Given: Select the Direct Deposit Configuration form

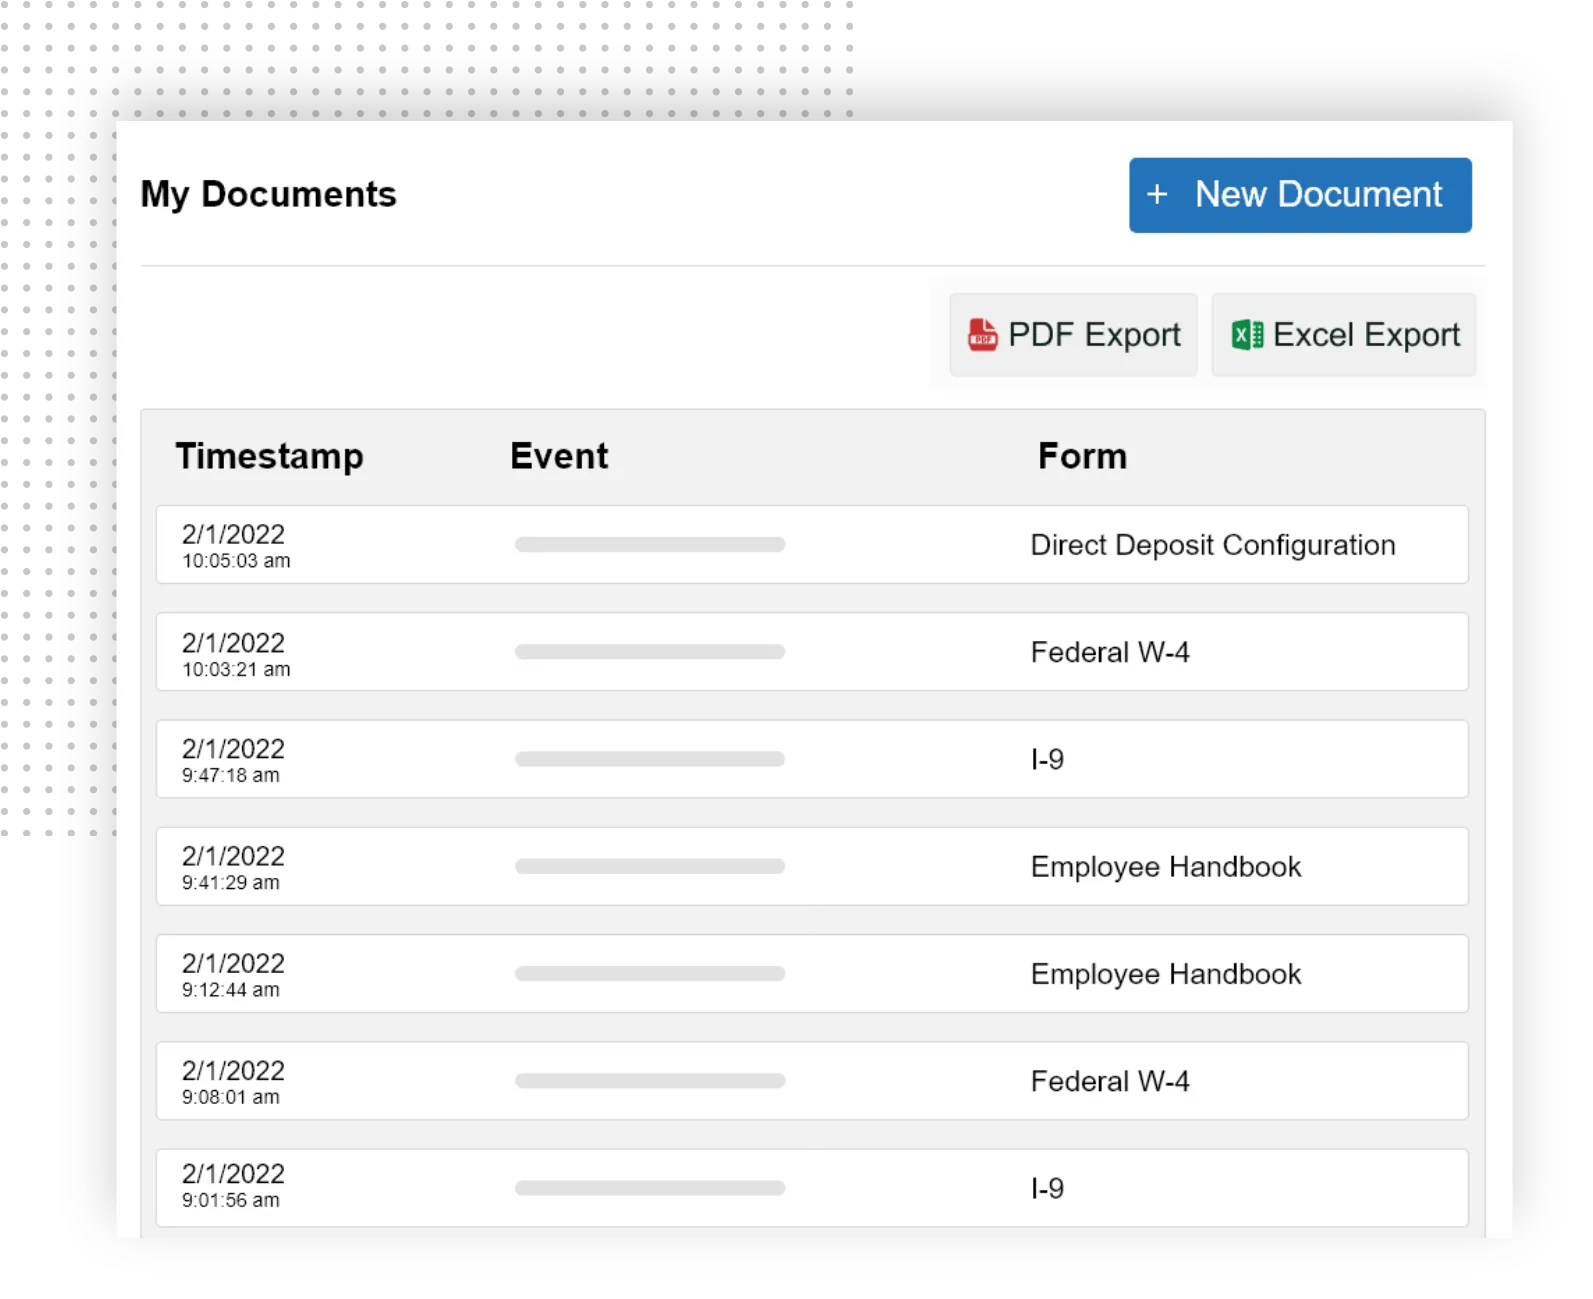Looking at the screenshot, I should point(1213,545).
